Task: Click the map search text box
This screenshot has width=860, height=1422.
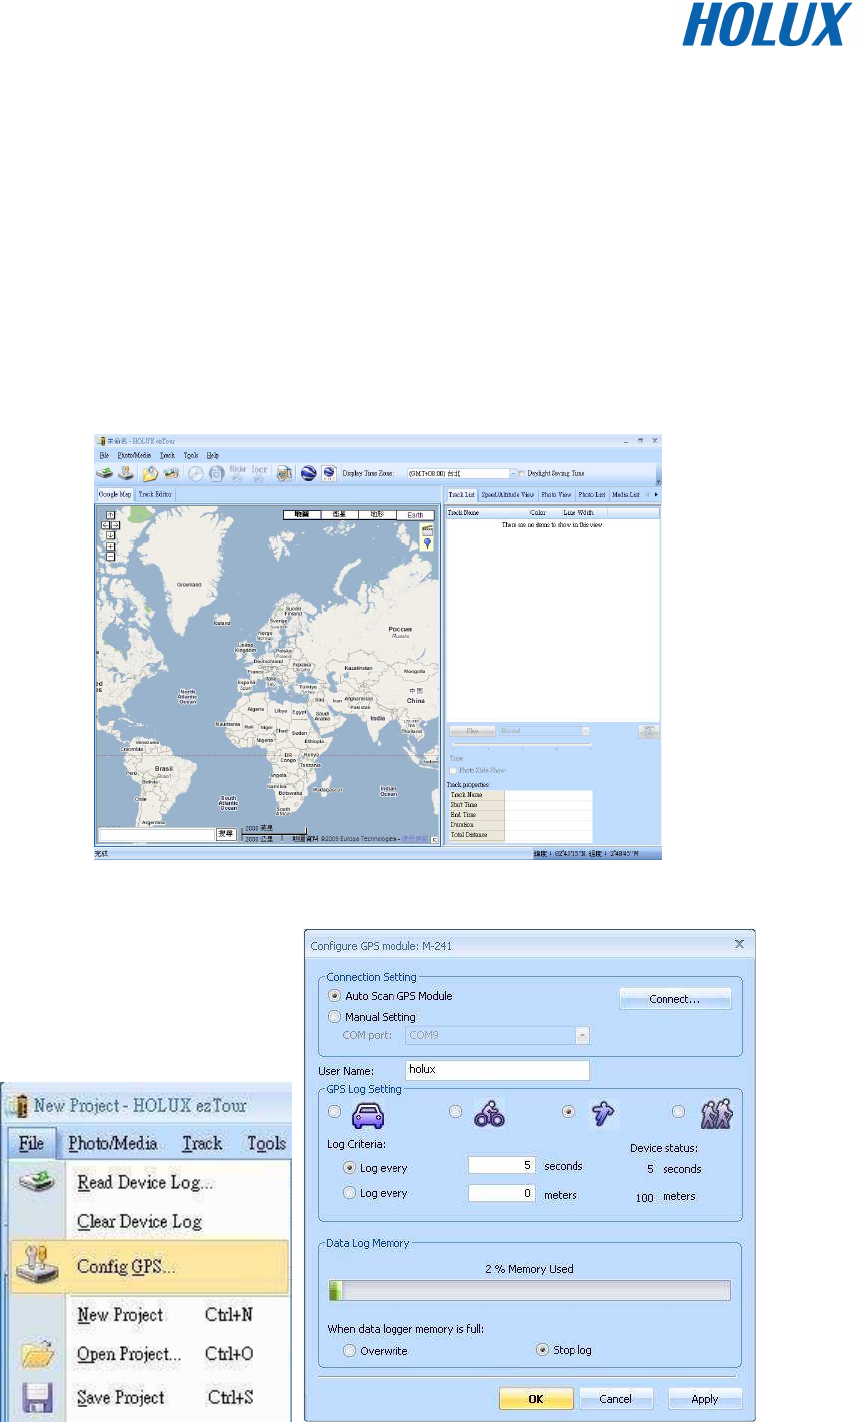Action: 156,833
